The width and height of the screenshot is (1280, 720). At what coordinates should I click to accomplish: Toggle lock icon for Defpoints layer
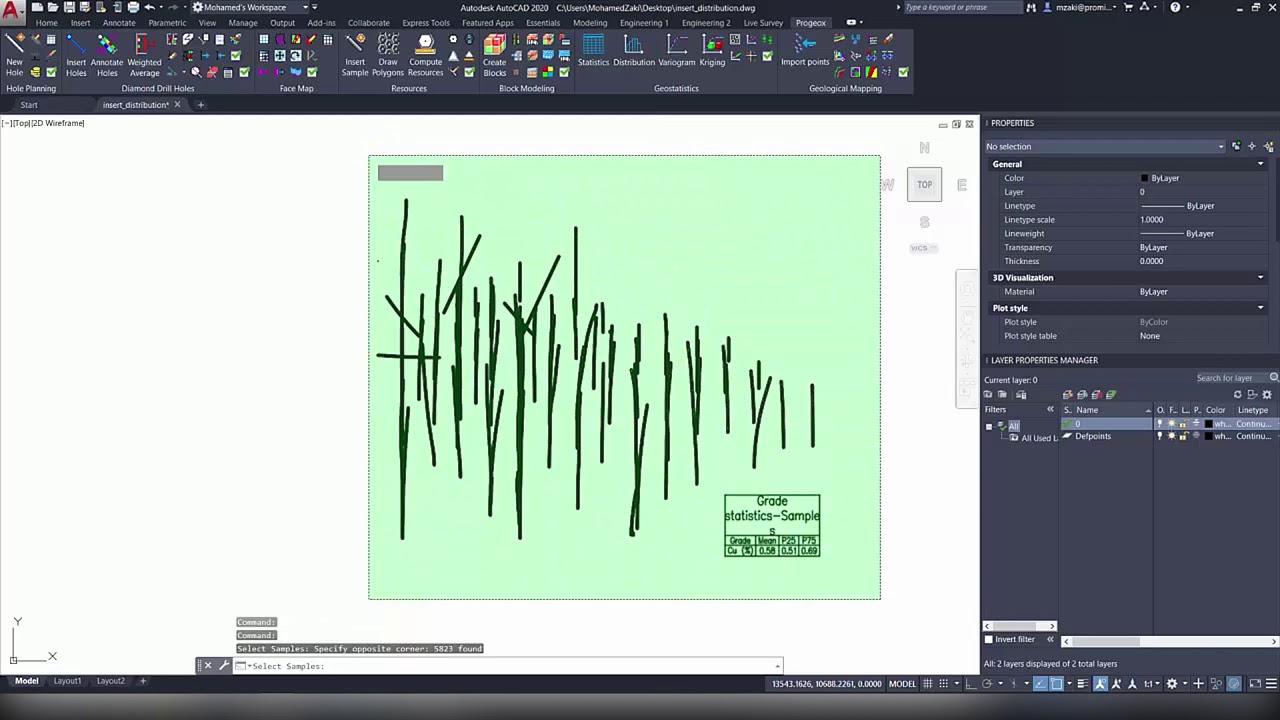[x=1184, y=436]
